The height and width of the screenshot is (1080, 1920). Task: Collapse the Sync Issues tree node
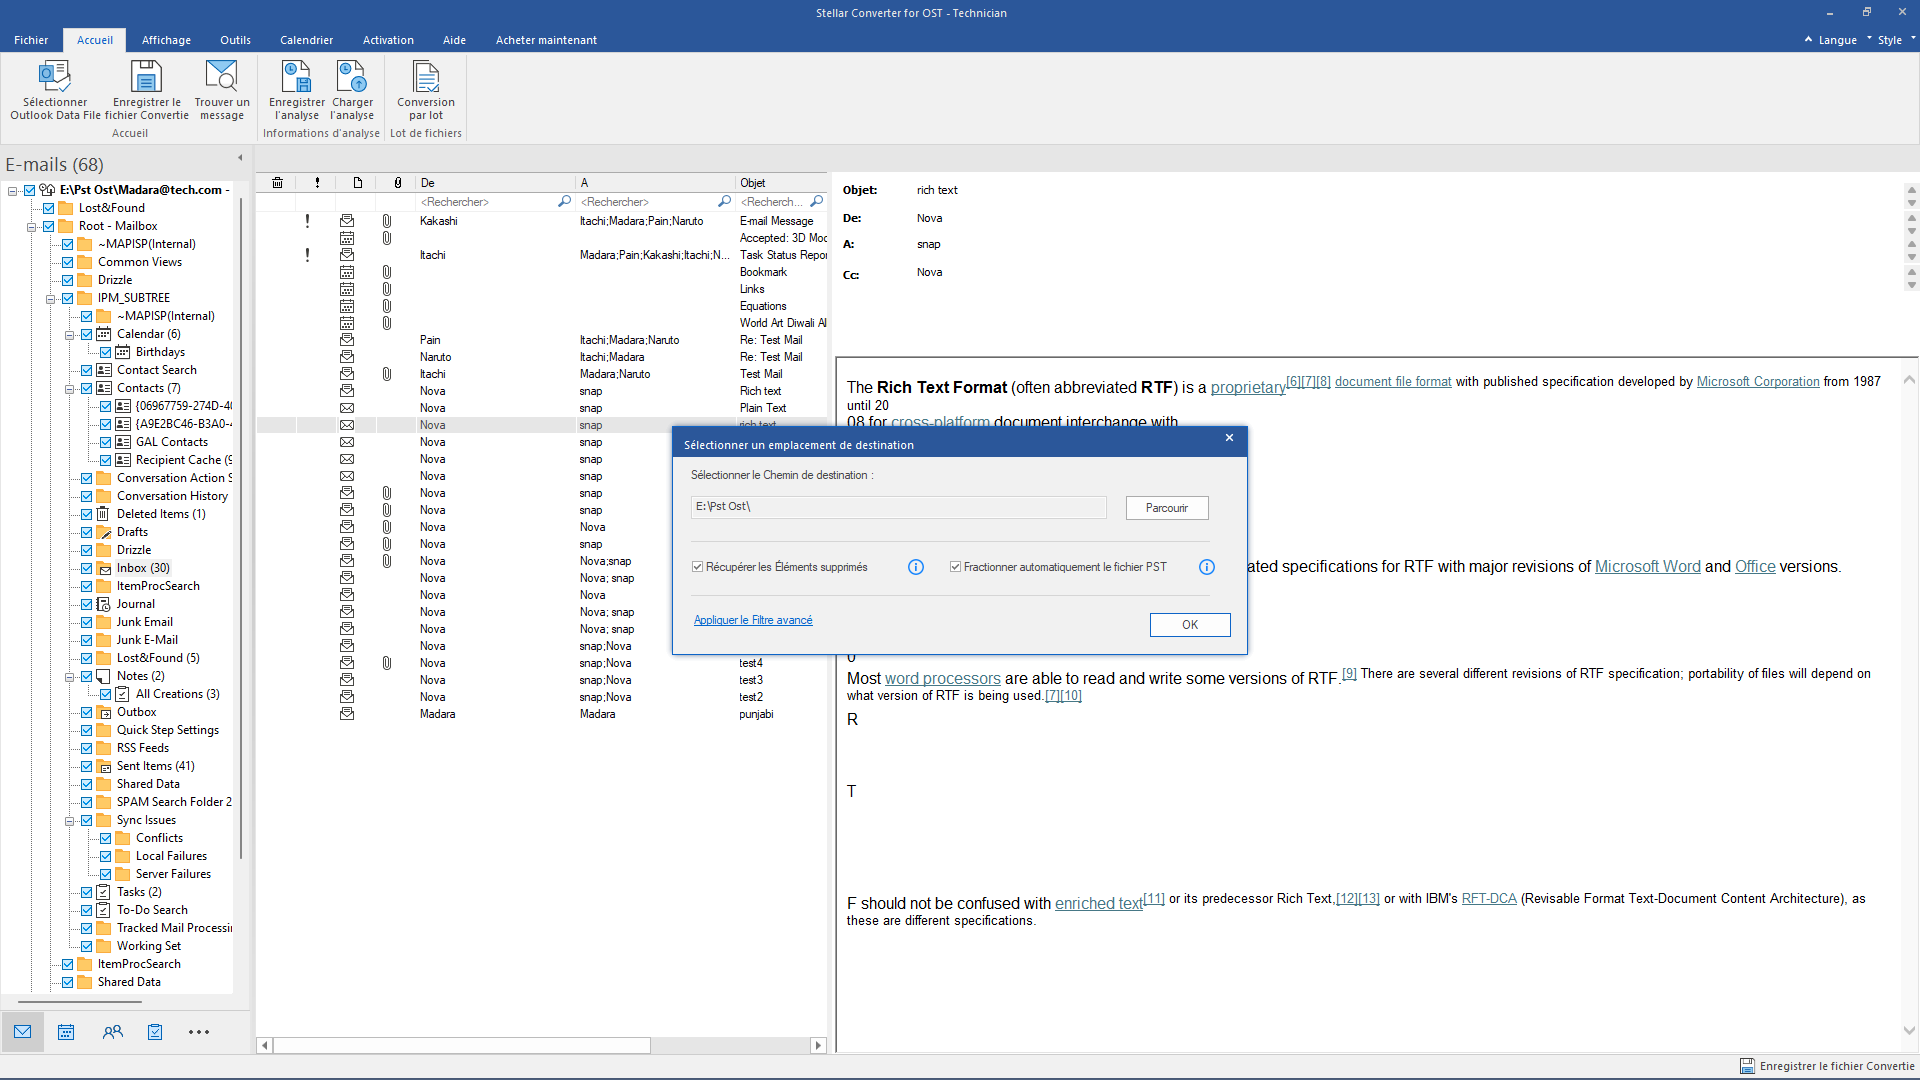pyautogui.click(x=69, y=820)
